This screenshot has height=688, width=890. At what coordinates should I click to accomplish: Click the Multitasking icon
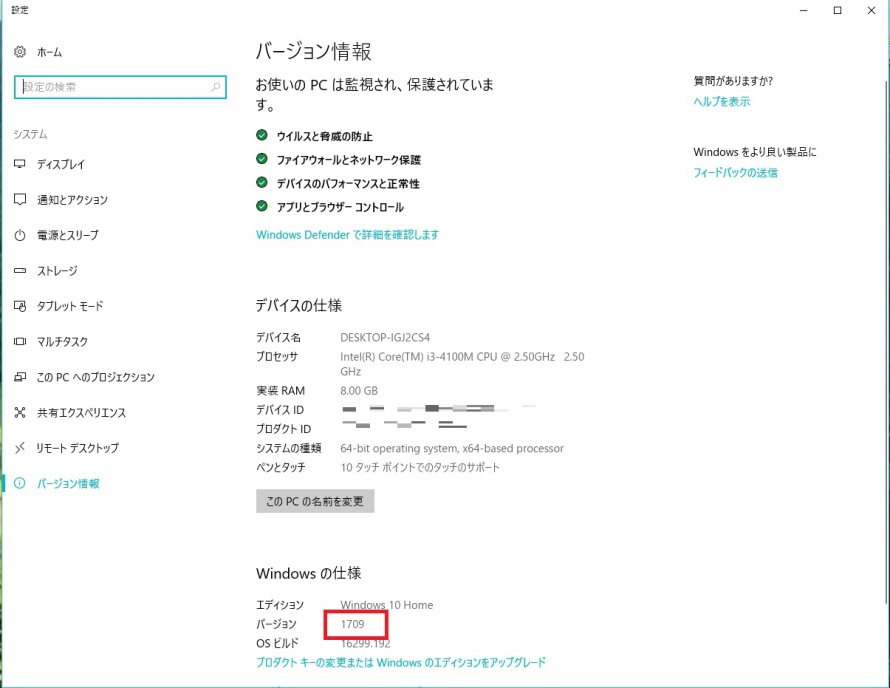[20, 341]
